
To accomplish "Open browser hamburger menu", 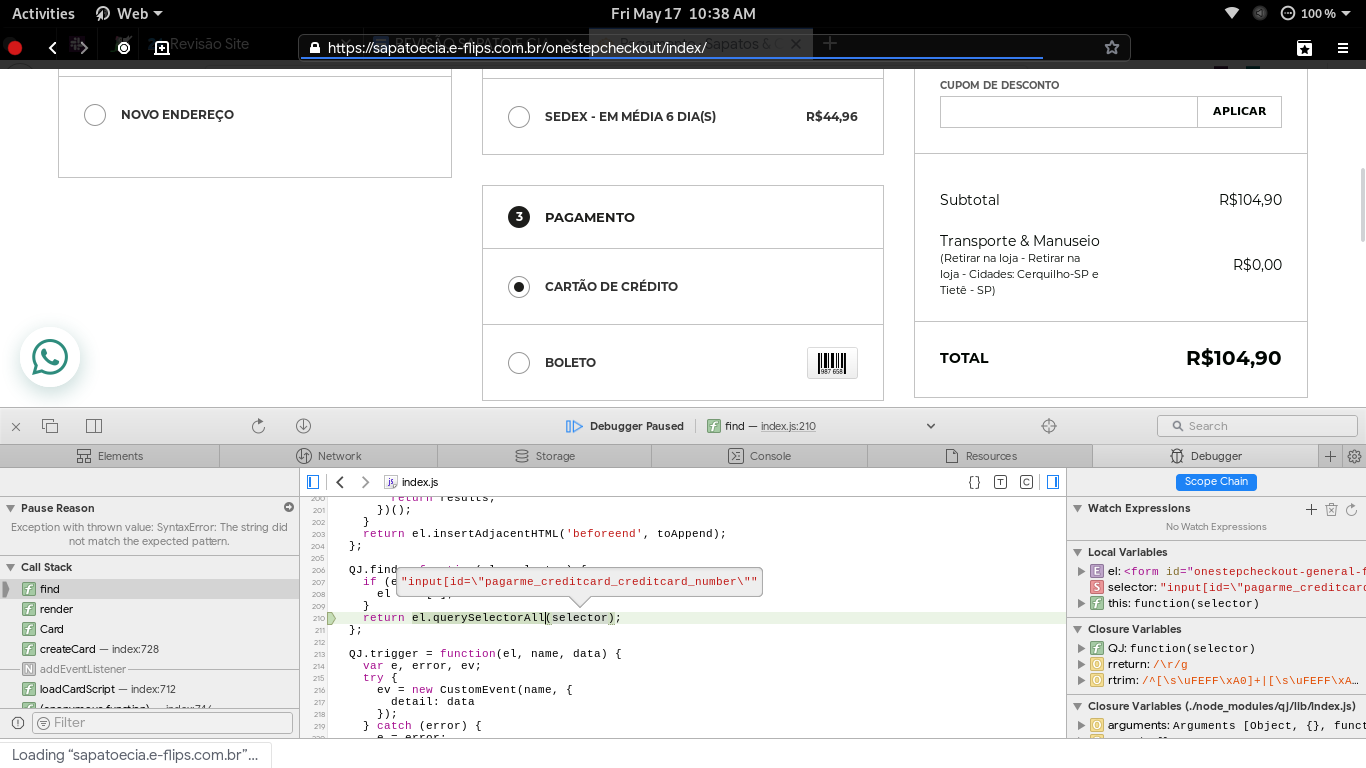I will (1343, 47).
